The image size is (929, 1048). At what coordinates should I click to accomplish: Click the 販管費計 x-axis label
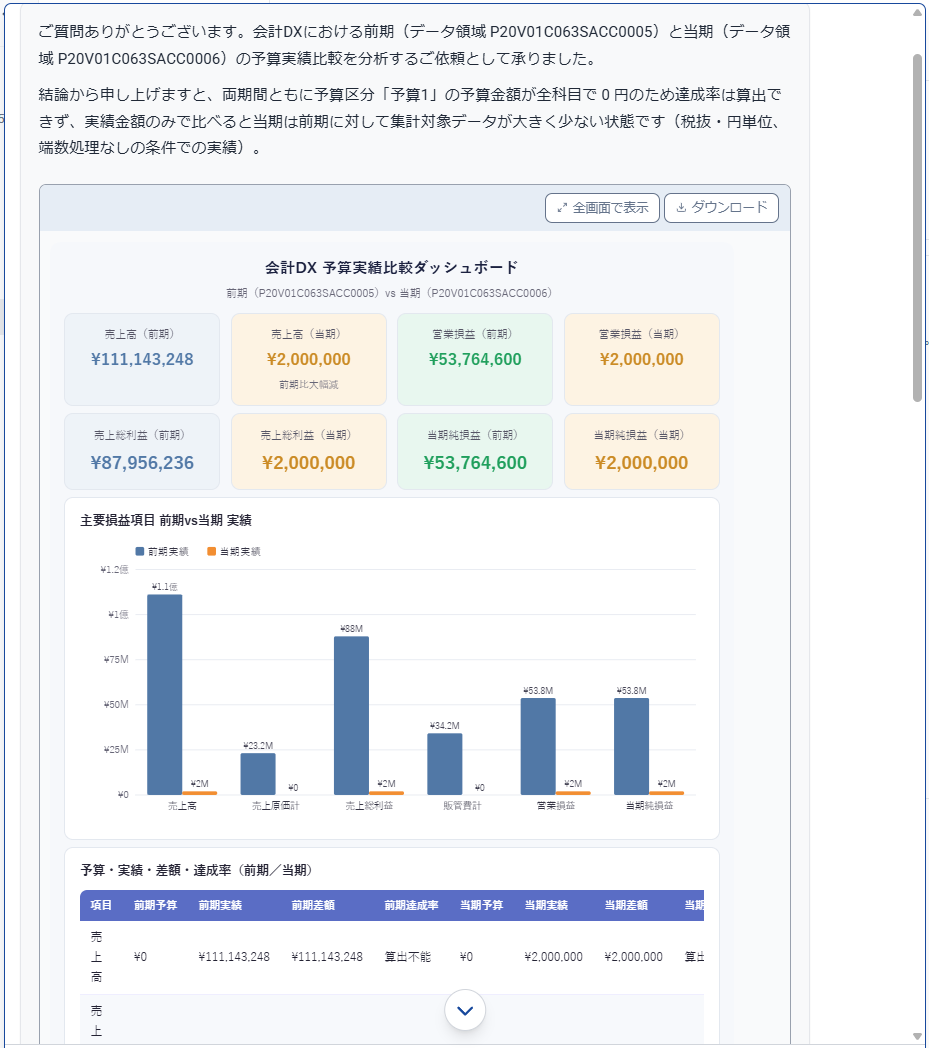[462, 805]
